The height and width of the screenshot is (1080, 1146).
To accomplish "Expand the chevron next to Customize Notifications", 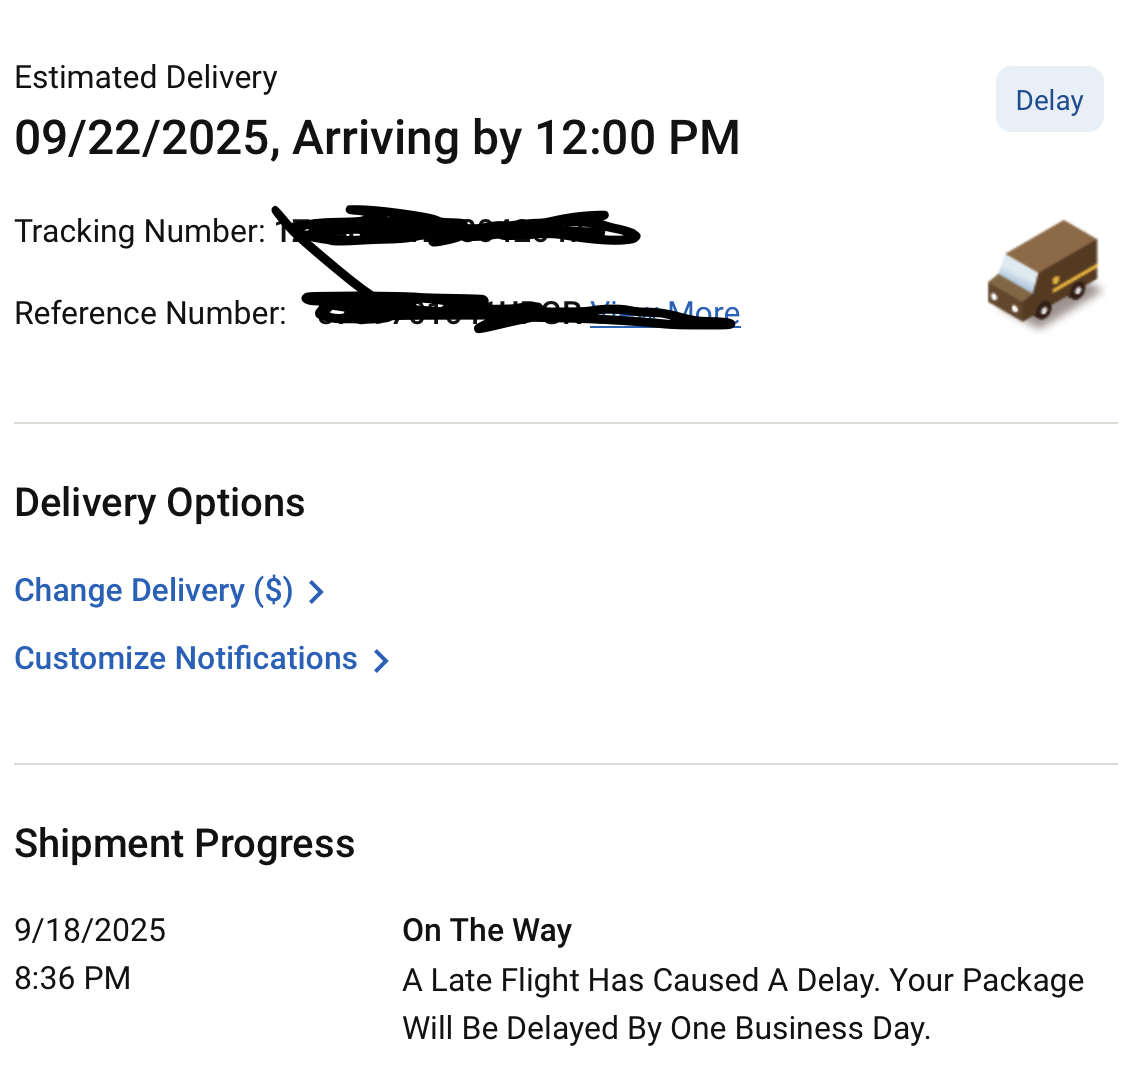I will coord(381,660).
